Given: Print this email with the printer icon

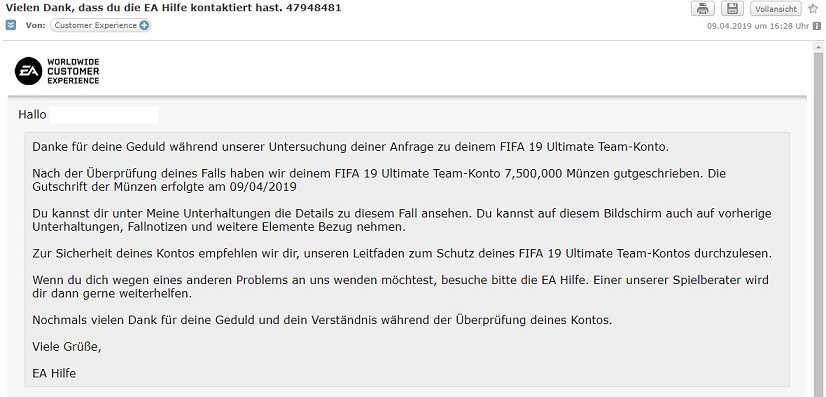Looking at the screenshot, I should click(x=703, y=8).
